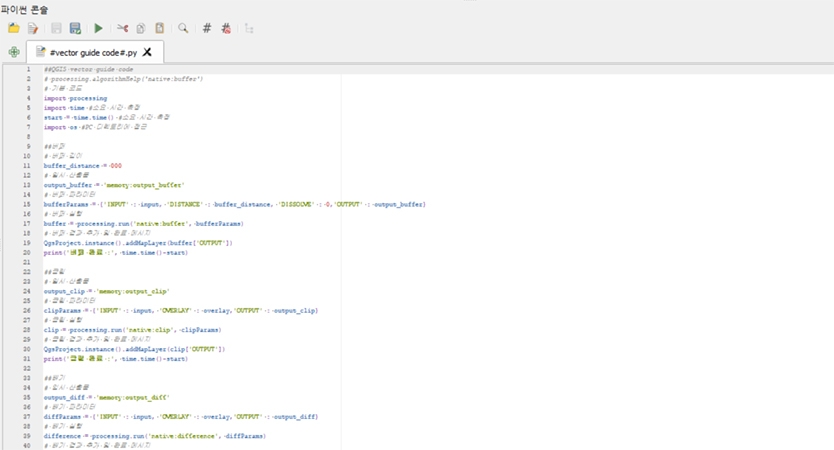Click the clipParams definition line
Screen dimensions: 834x450
180,311
